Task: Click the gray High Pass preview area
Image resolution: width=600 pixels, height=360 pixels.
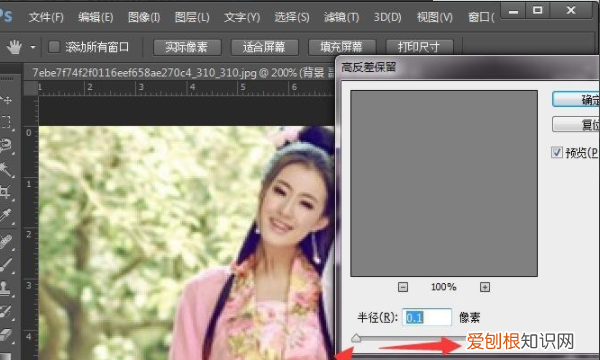Action: pyautogui.click(x=444, y=183)
